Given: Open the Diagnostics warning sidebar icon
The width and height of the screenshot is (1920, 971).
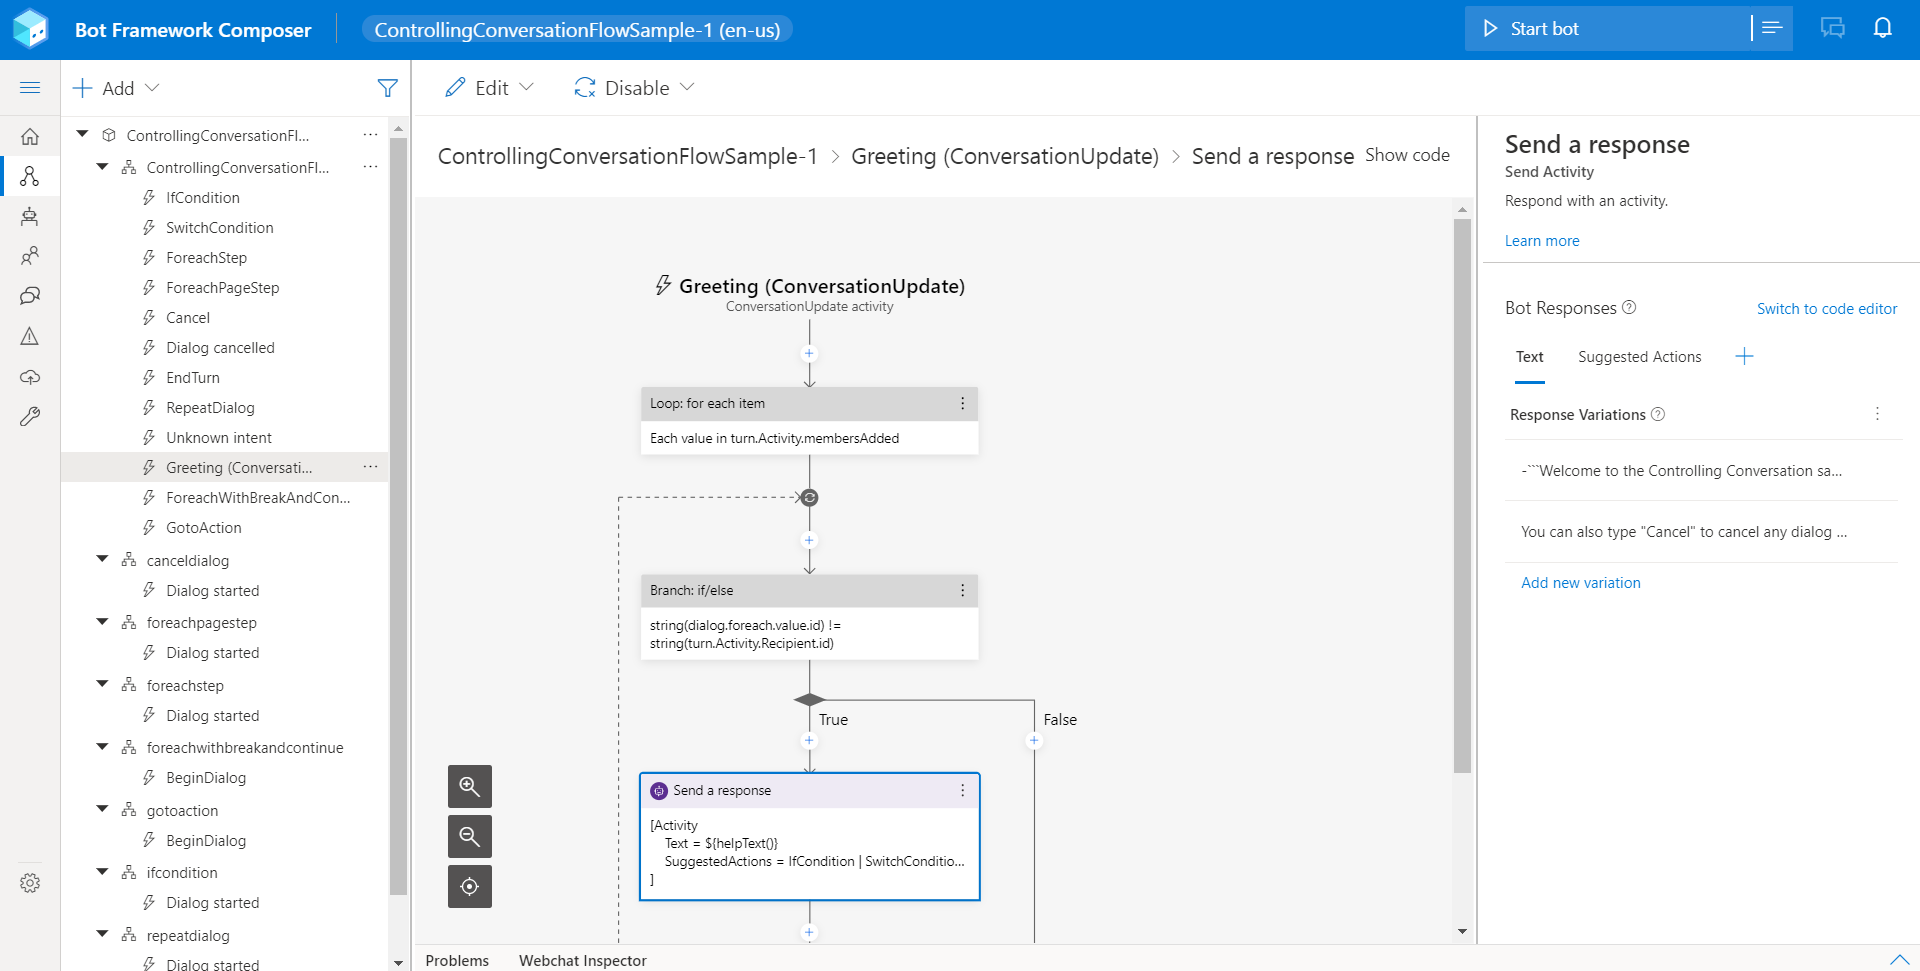Looking at the screenshot, I should [30, 336].
